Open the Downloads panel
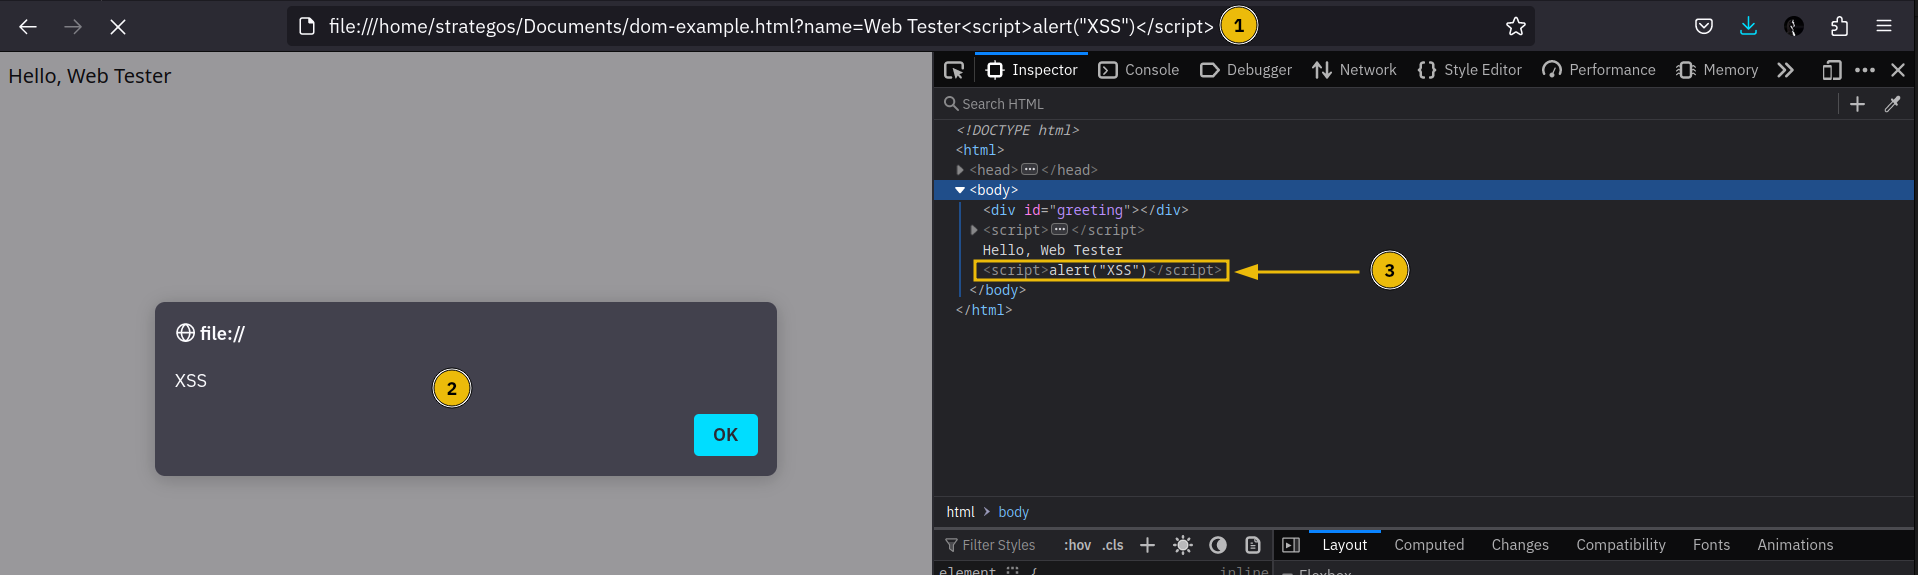 click(x=1748, y=27)
